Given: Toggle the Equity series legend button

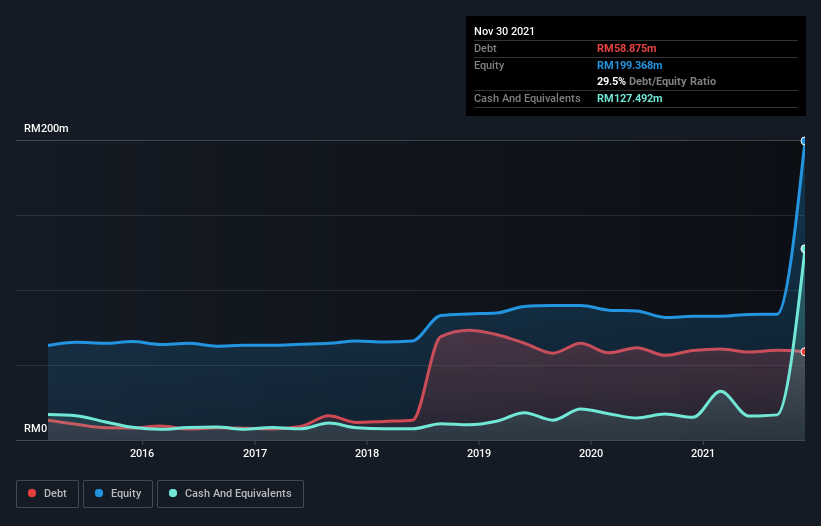Looking at the screenshot, I should [118, 494].
